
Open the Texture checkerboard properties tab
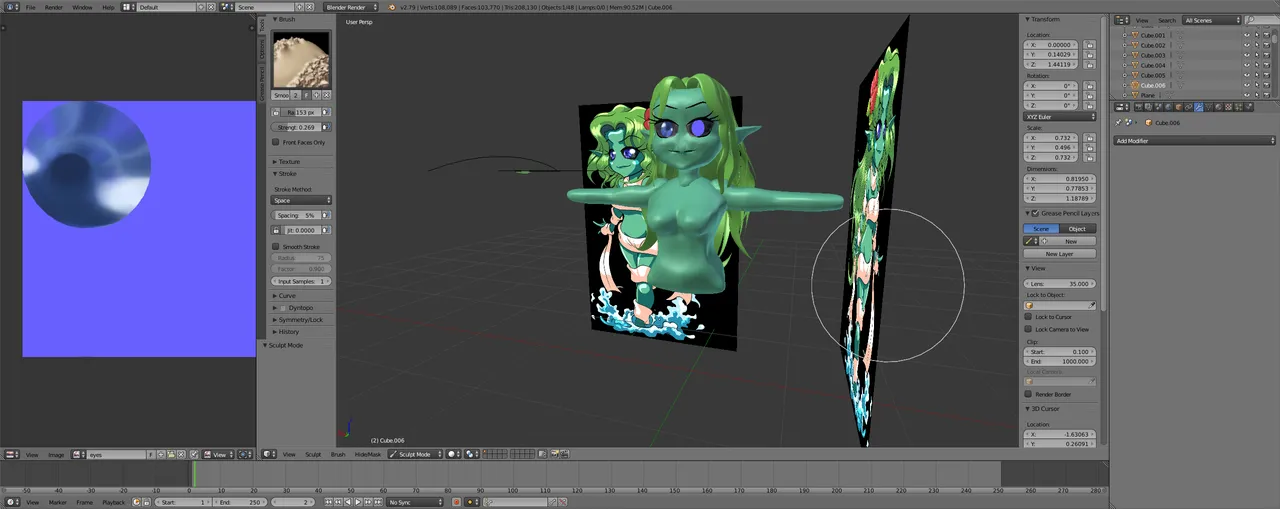tap(1228, 107)
